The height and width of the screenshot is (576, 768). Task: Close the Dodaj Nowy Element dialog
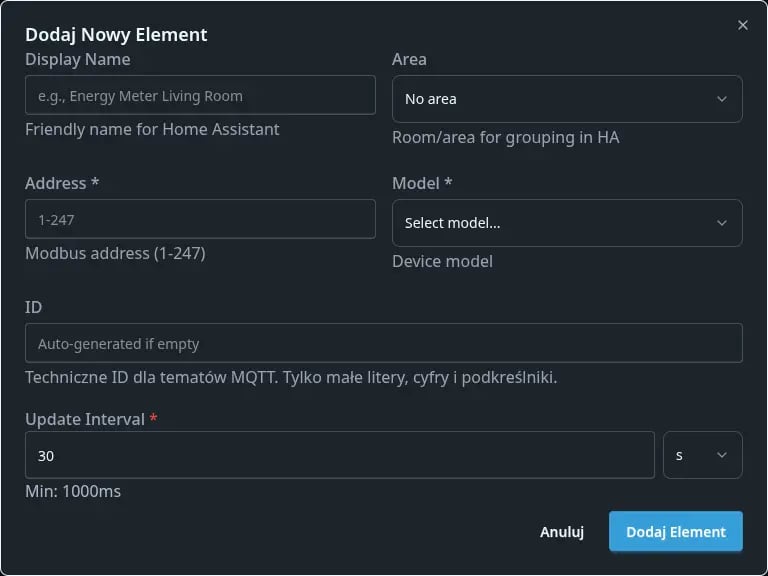(x=742, y=25)
